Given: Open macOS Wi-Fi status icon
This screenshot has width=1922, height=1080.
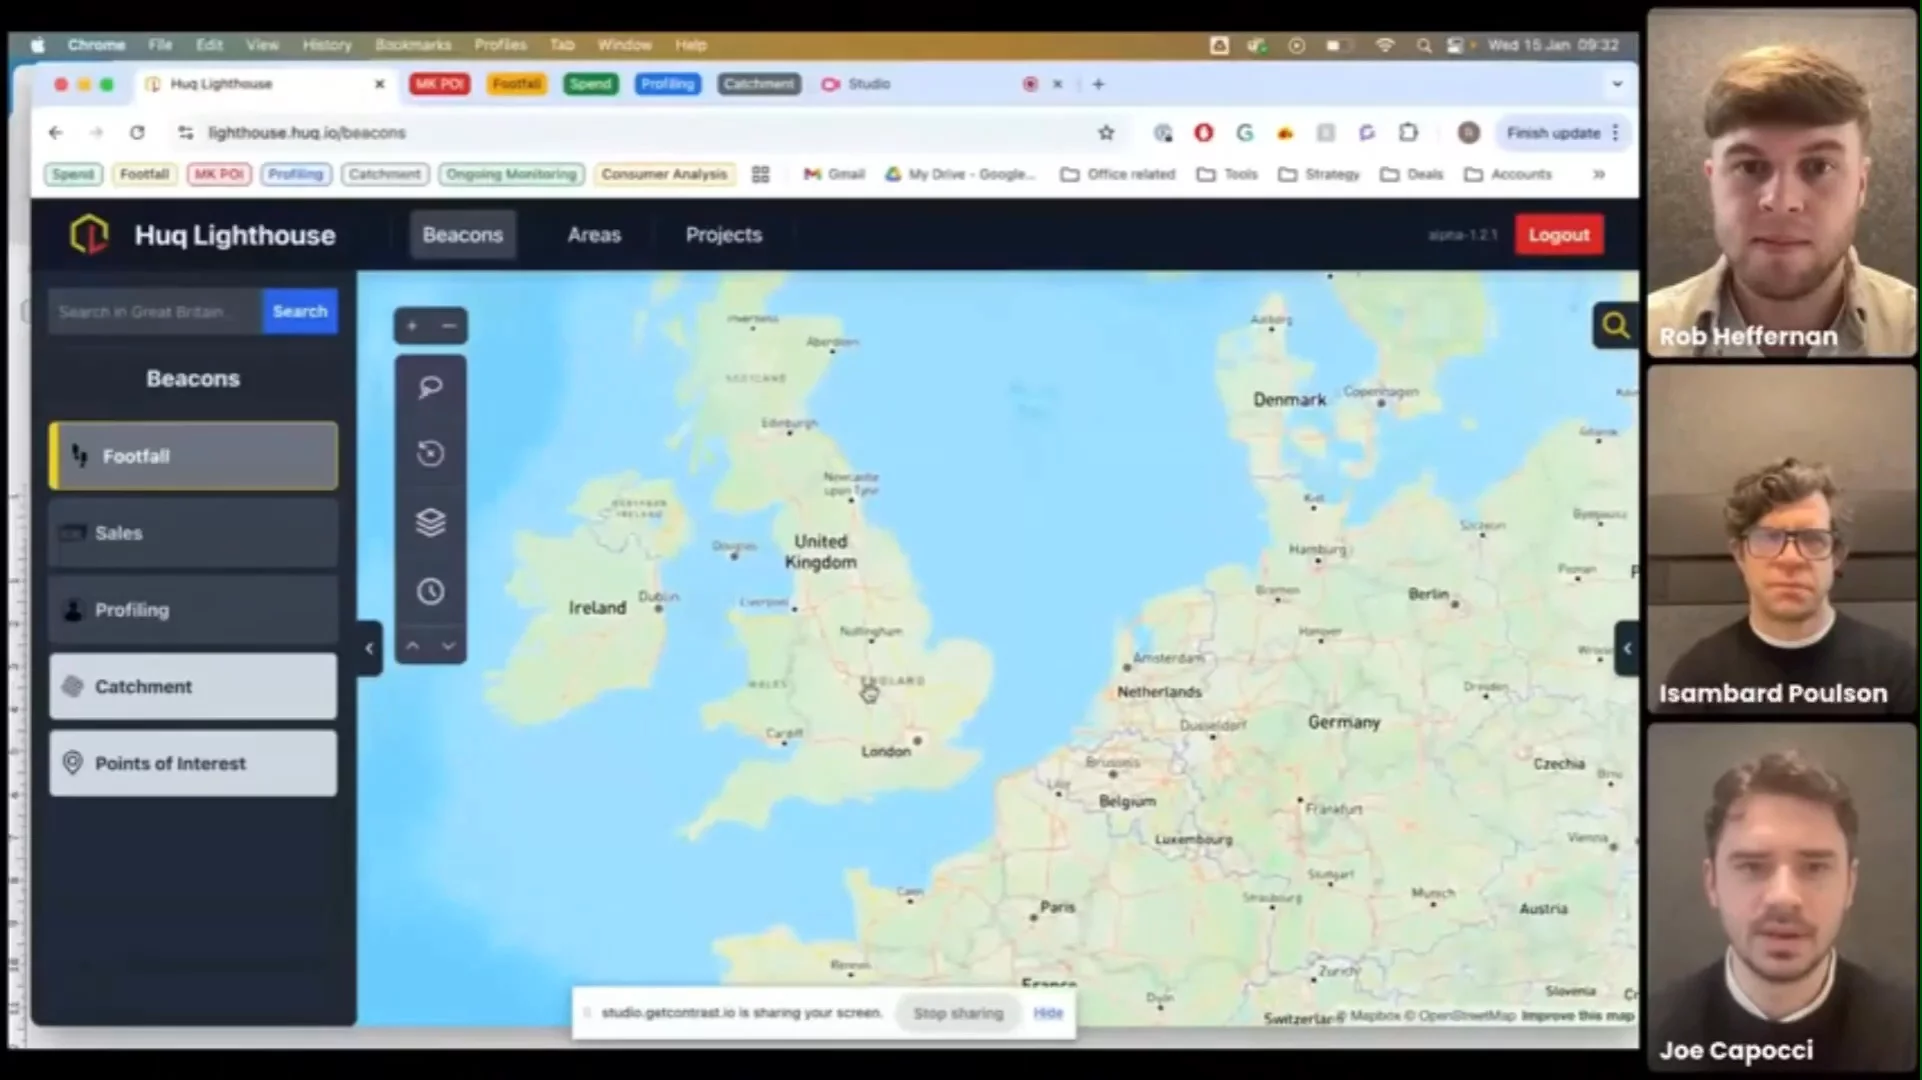Looking at the screenshot, I should 1385,45.
